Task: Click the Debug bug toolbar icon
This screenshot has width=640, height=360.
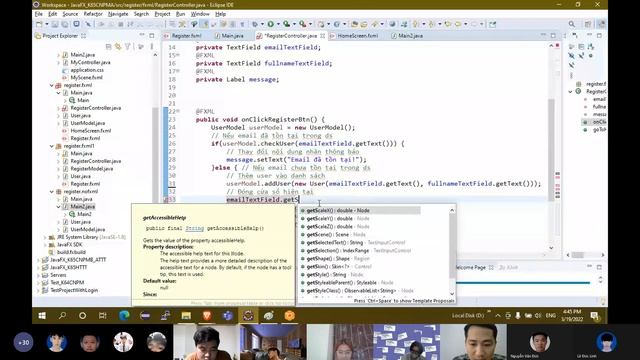Action: [254, 24]
